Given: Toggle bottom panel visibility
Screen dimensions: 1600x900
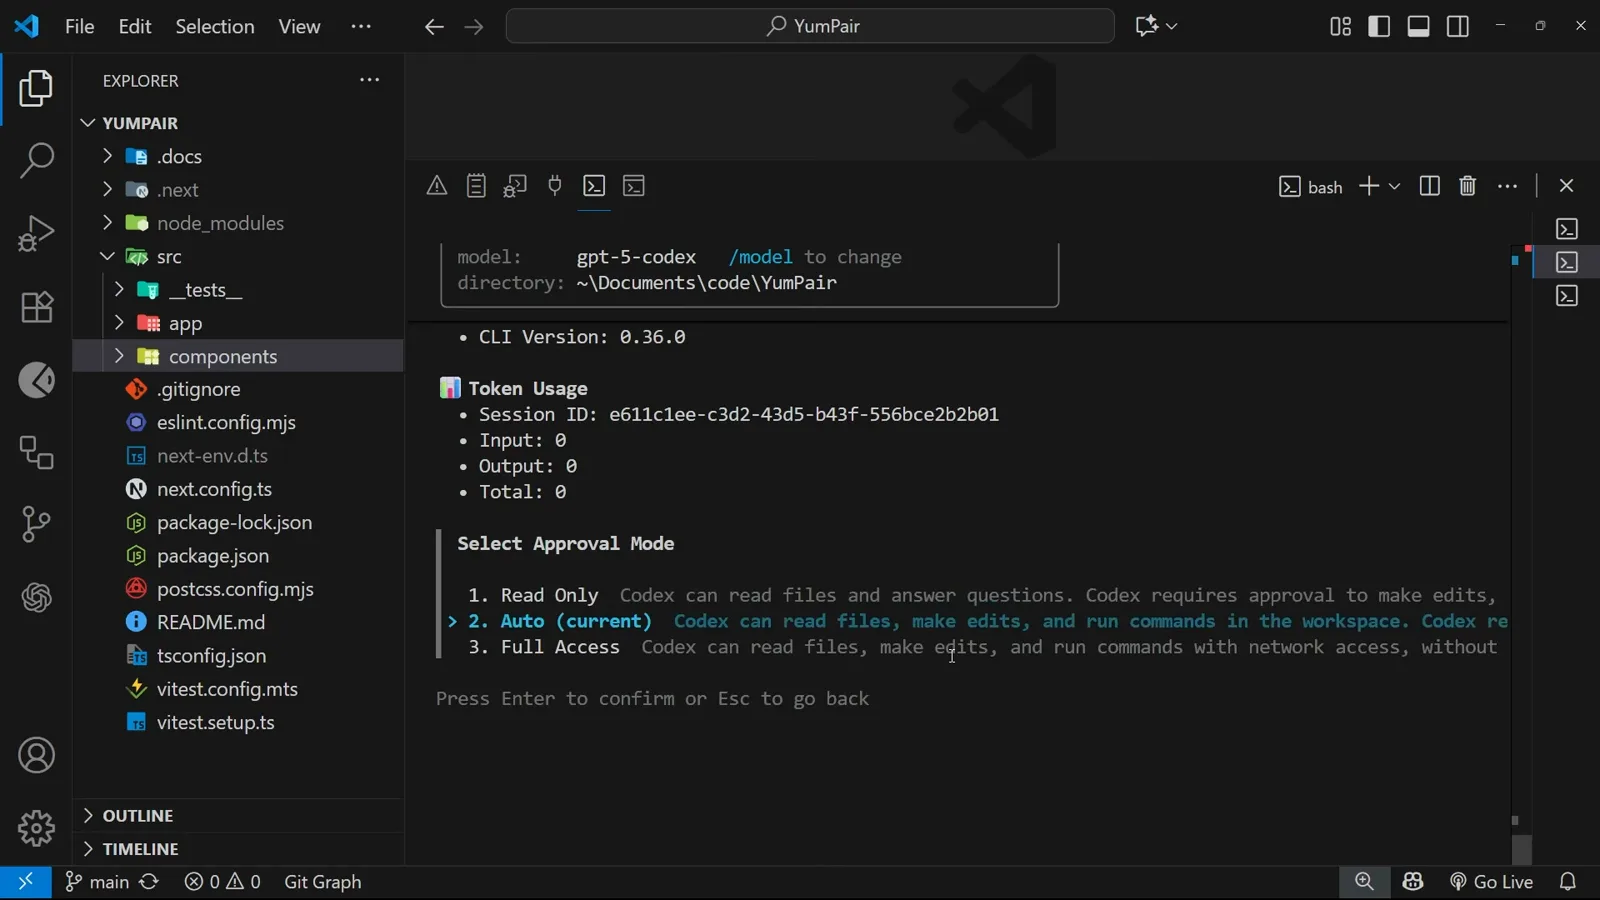Looking at the screenshot, I should point(1418,26).
